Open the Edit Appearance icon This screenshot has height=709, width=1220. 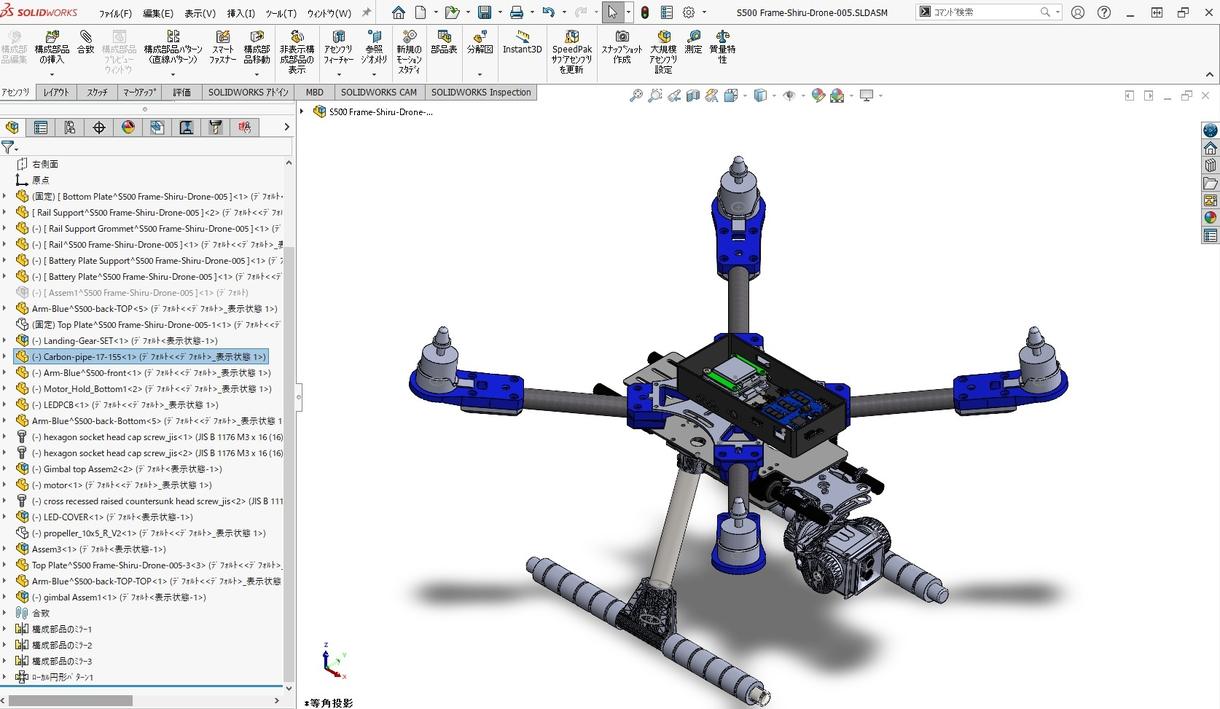click(816, 95)
